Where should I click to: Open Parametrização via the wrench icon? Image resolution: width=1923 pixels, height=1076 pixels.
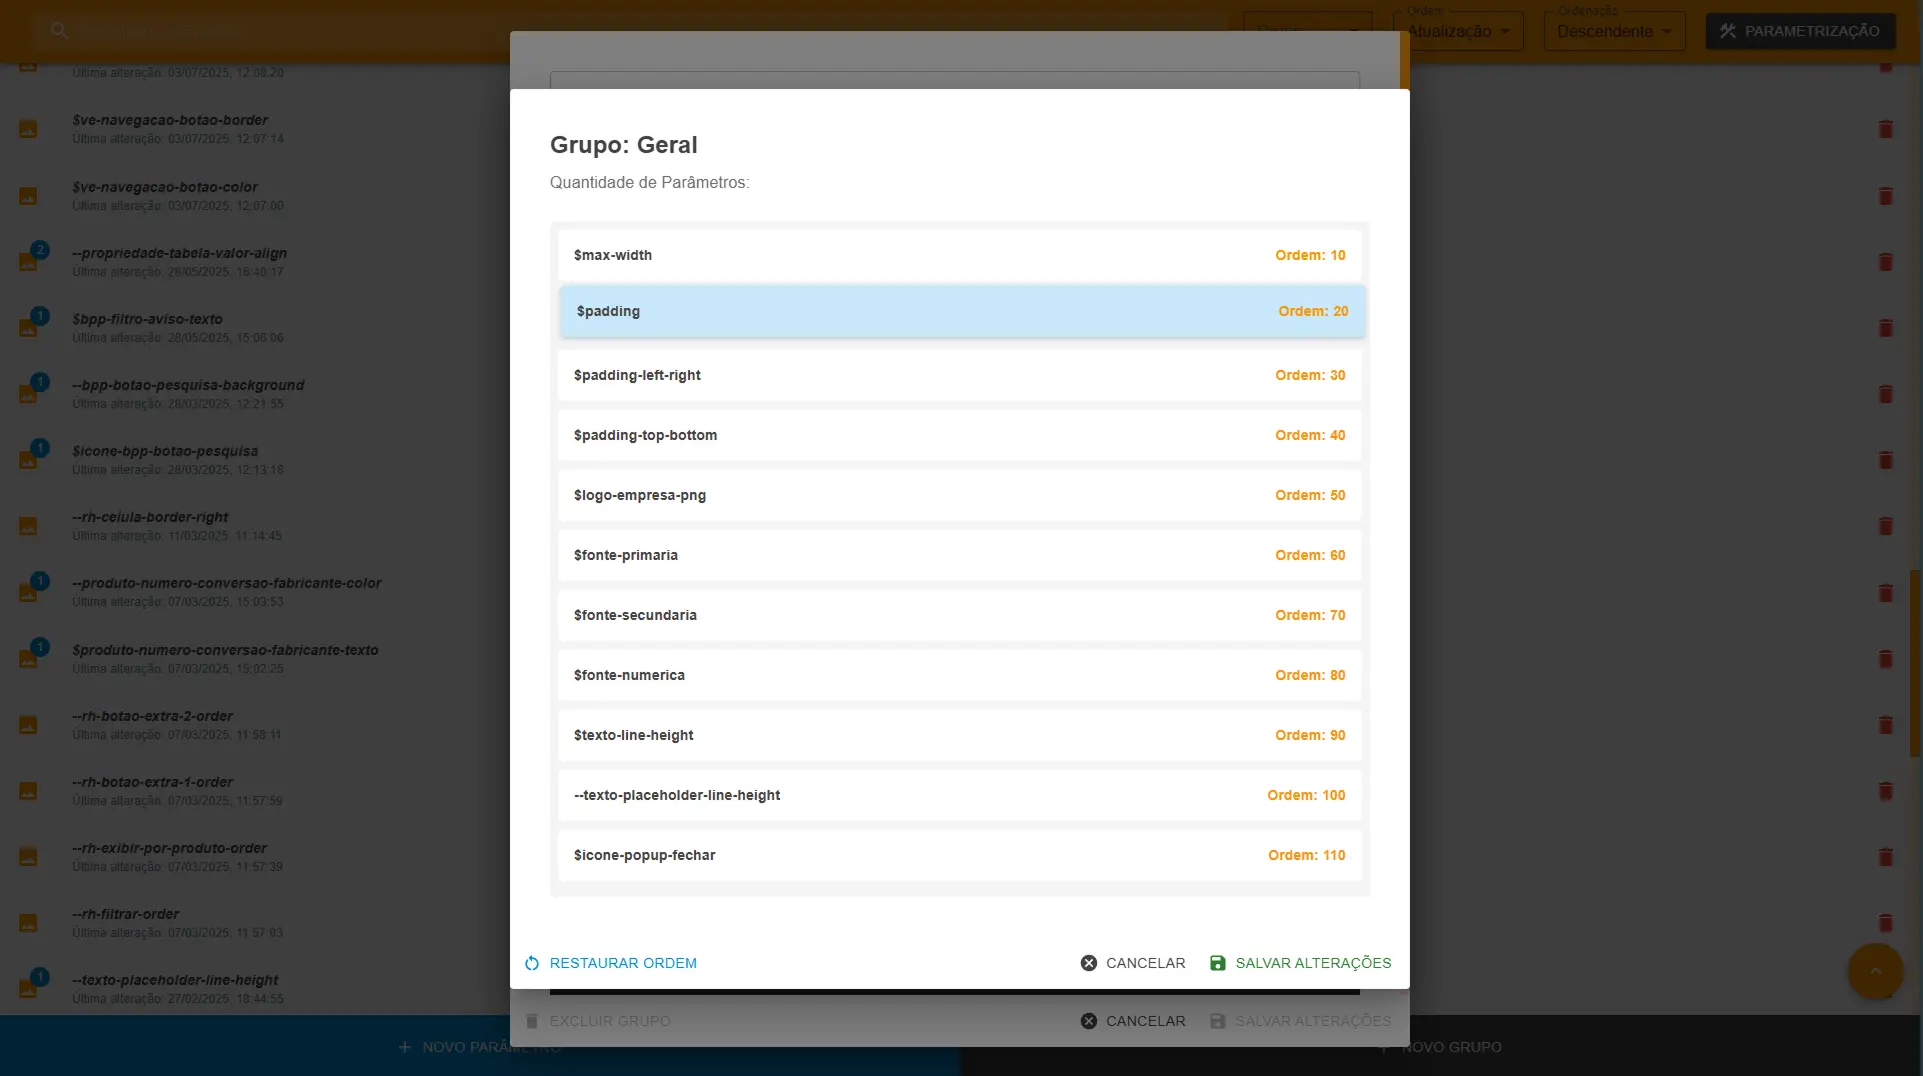(x=1729, y=30)
